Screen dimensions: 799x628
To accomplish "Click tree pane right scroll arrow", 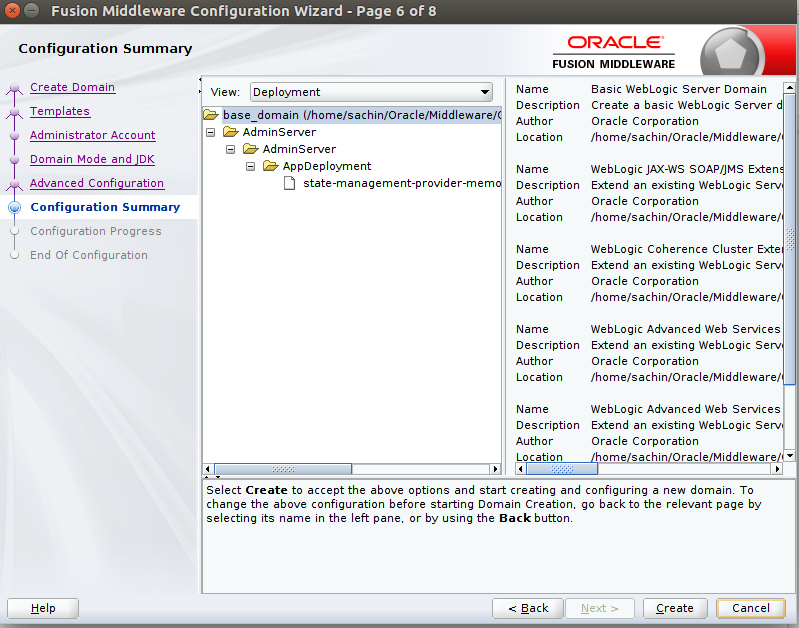I will 495,469.
